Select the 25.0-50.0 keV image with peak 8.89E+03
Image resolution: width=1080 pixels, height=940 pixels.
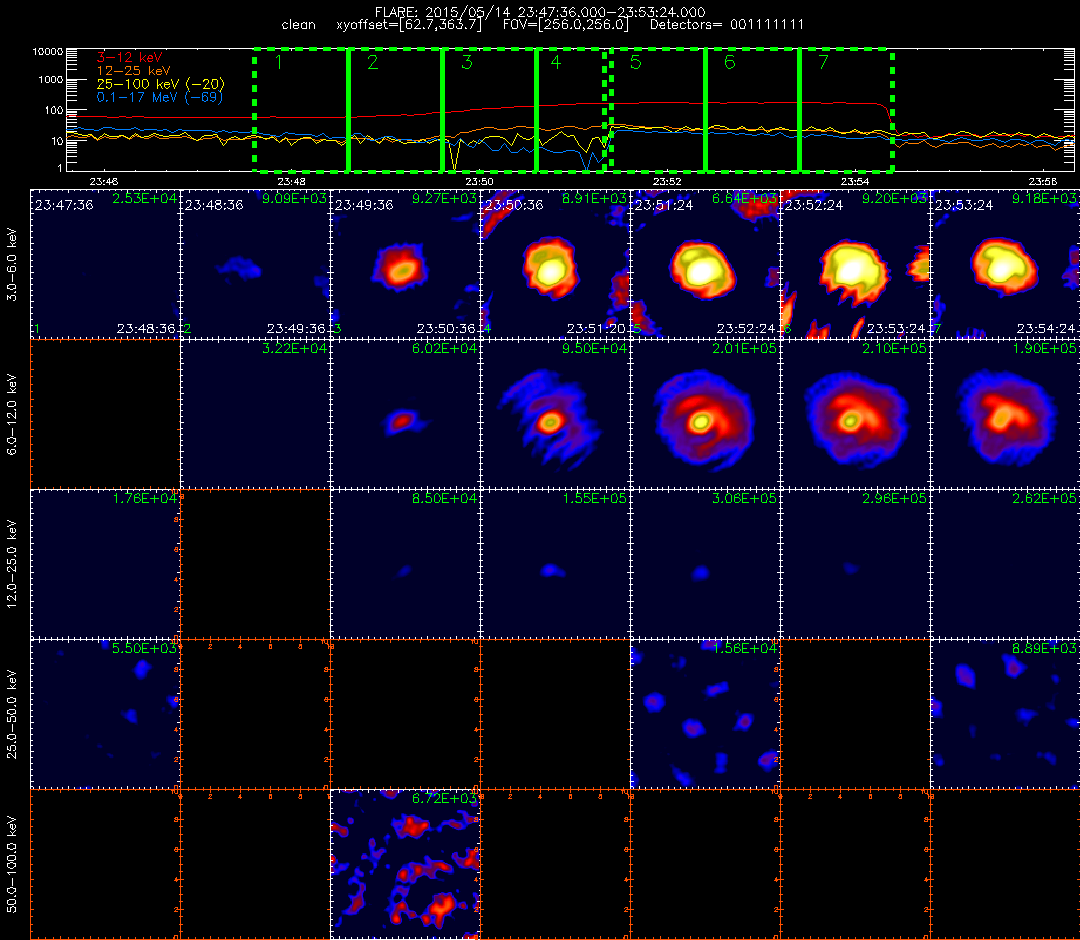coord(1006,714)
